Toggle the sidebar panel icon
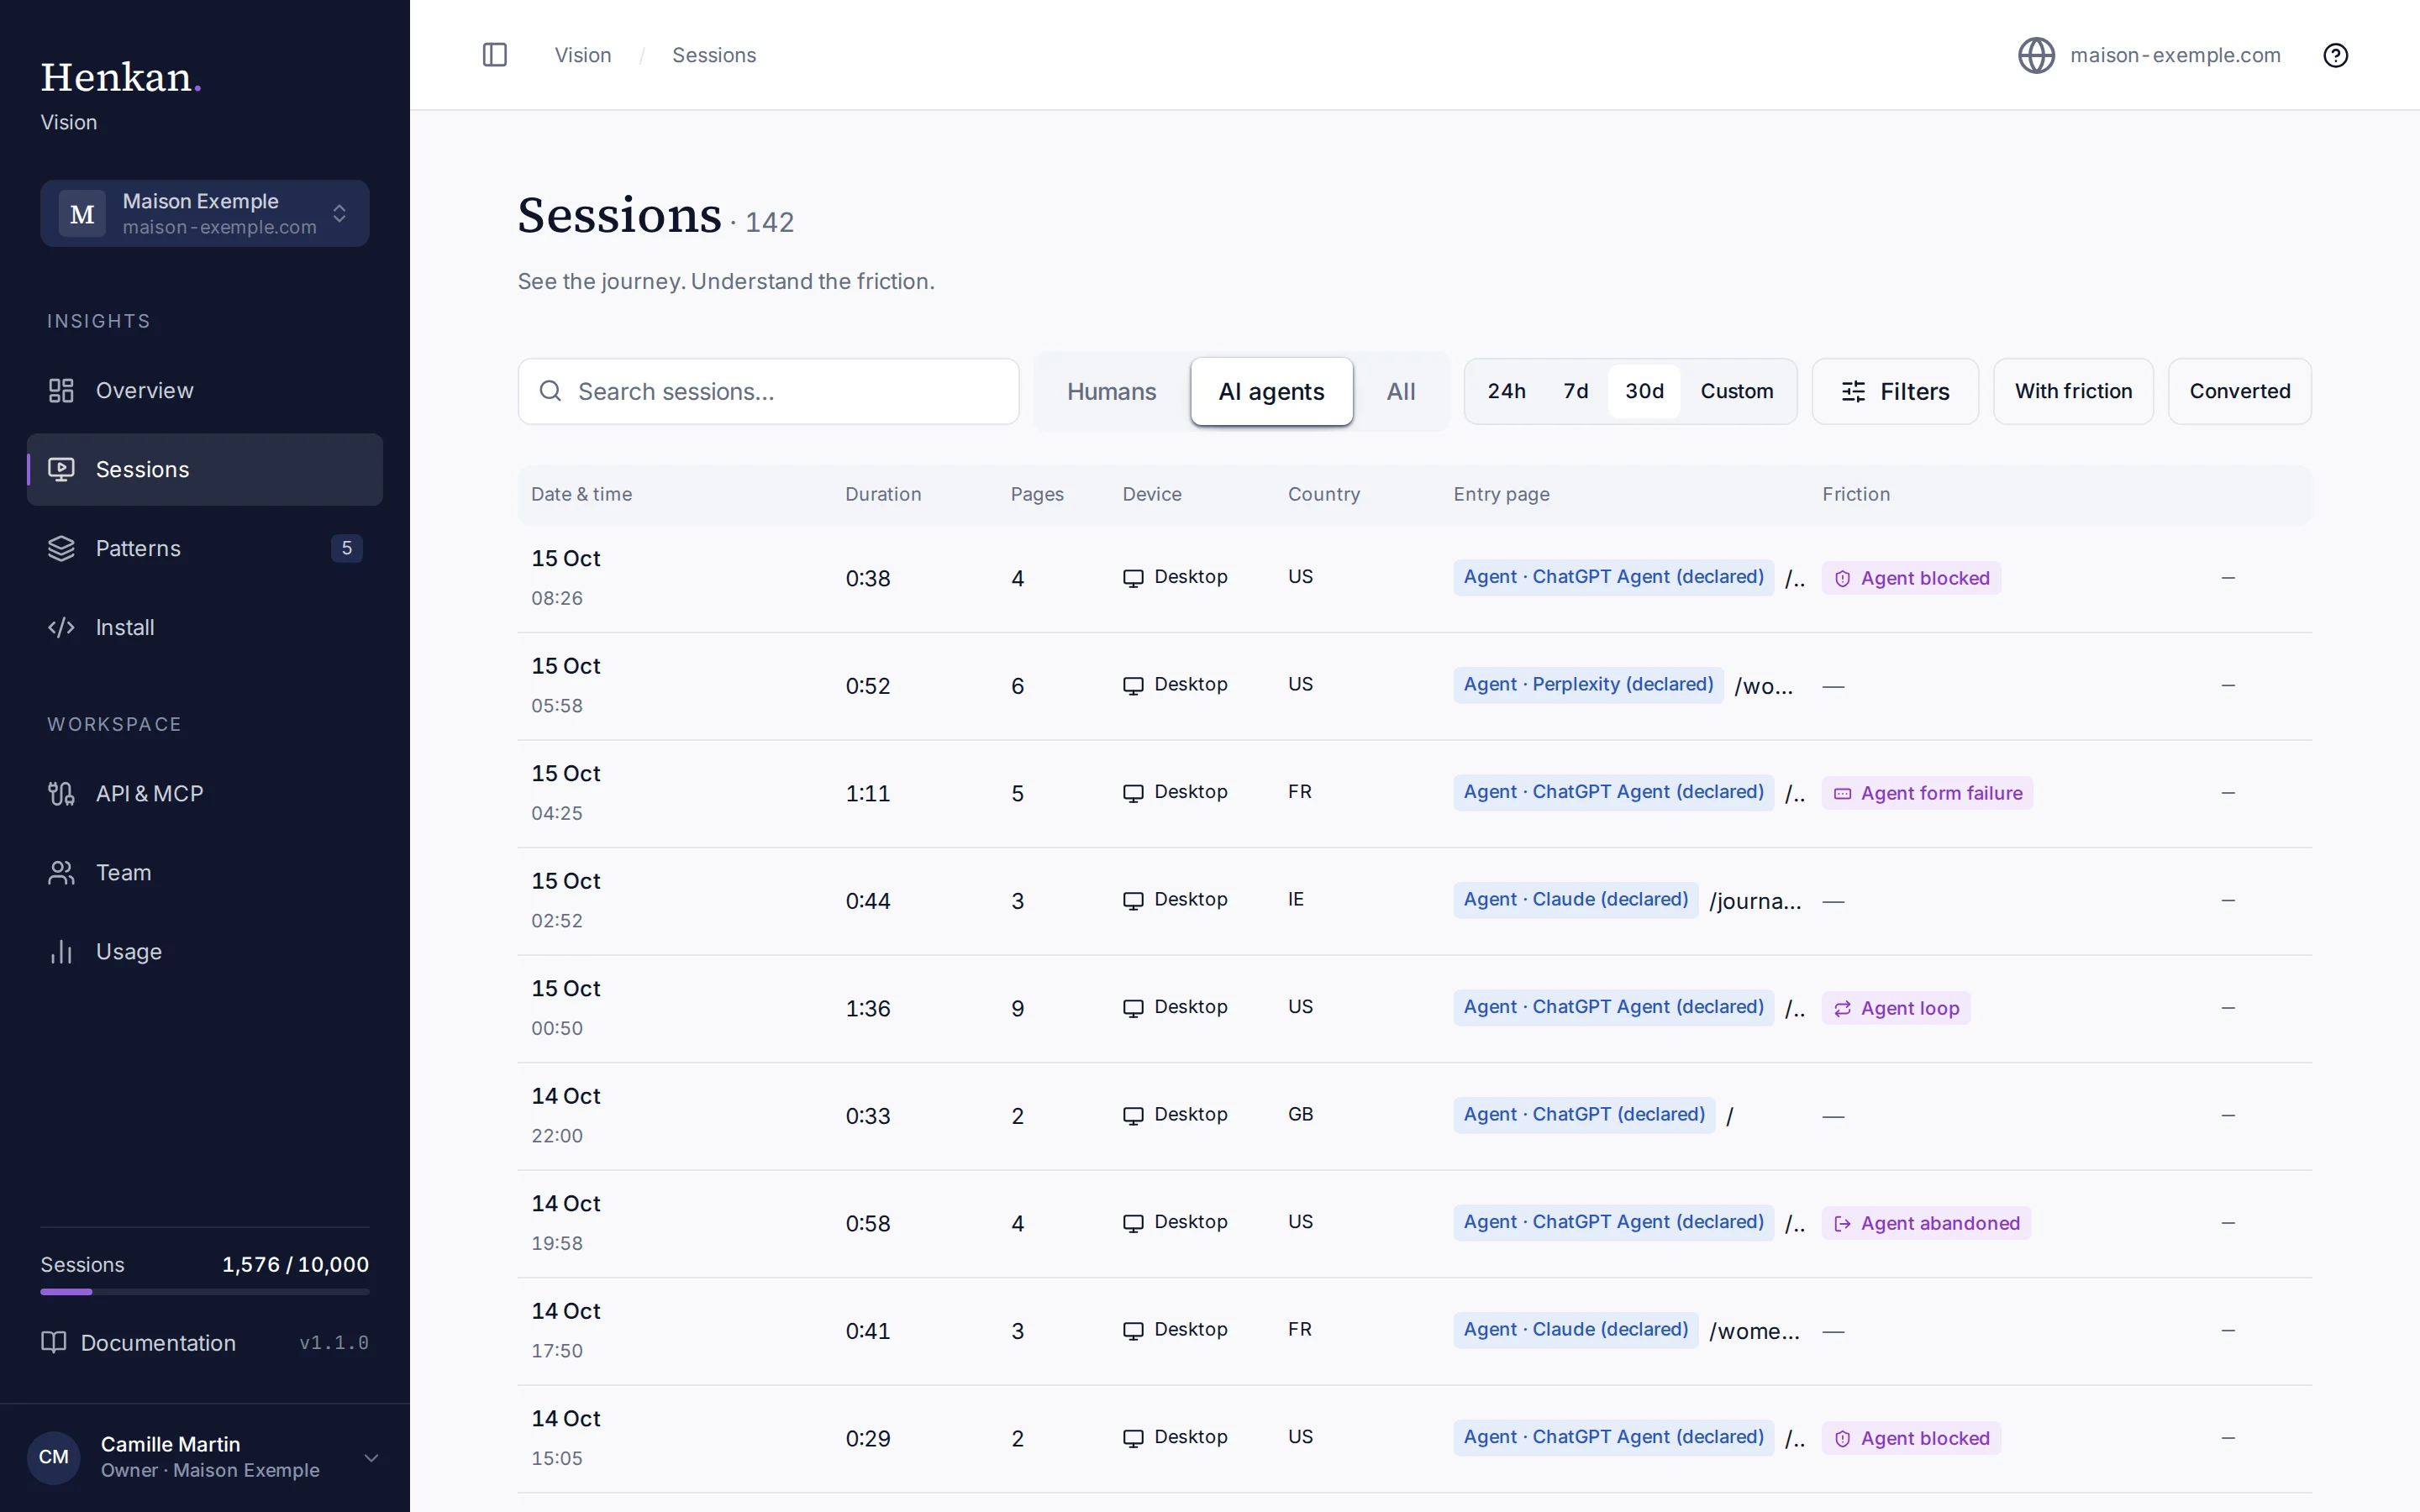 (x=495, y=55)
